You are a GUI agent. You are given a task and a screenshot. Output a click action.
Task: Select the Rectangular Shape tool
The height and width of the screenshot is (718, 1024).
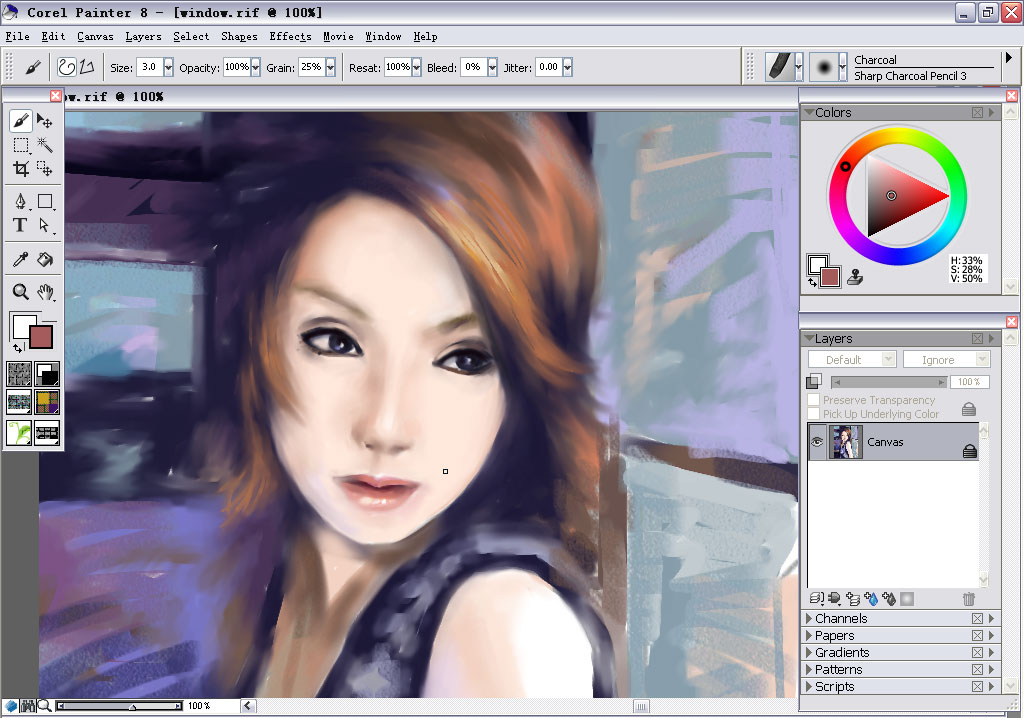[45, 201]
